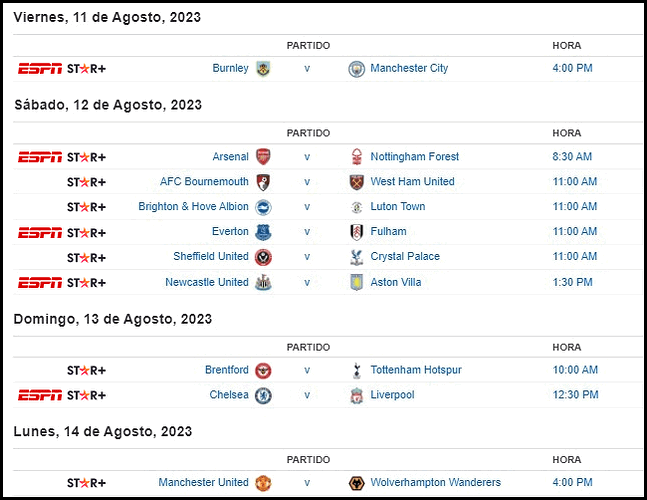Screen dimensions: 647x500
Task: Click the Nottingham Forest tree crest
Action: coord(357,157)
